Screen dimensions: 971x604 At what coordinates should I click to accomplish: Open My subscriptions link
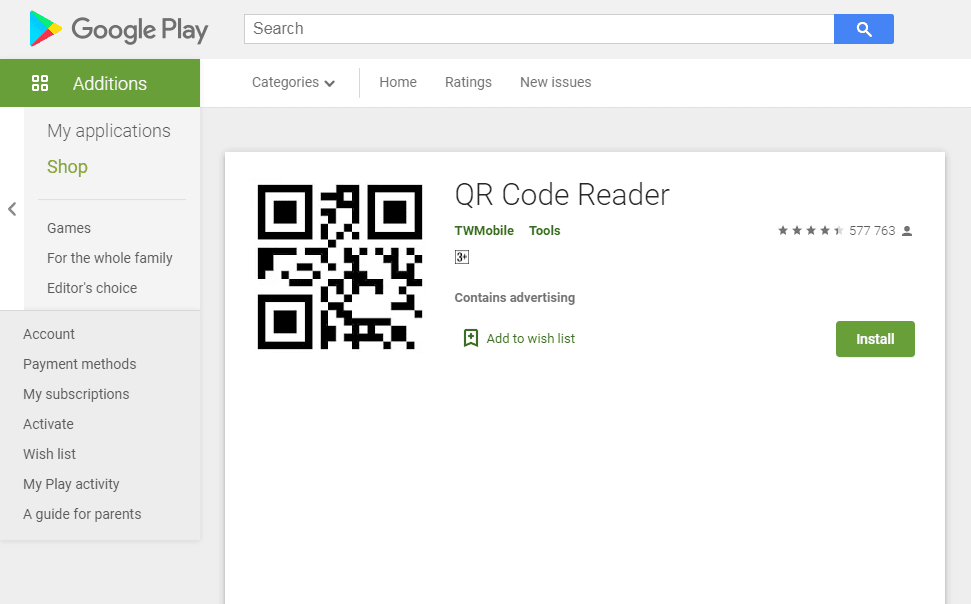76,394
